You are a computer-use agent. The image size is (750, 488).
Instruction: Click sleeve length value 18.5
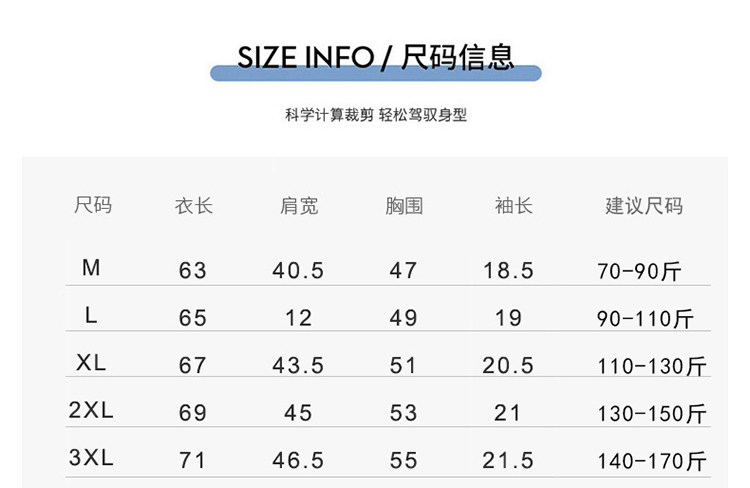coord(508,271)
